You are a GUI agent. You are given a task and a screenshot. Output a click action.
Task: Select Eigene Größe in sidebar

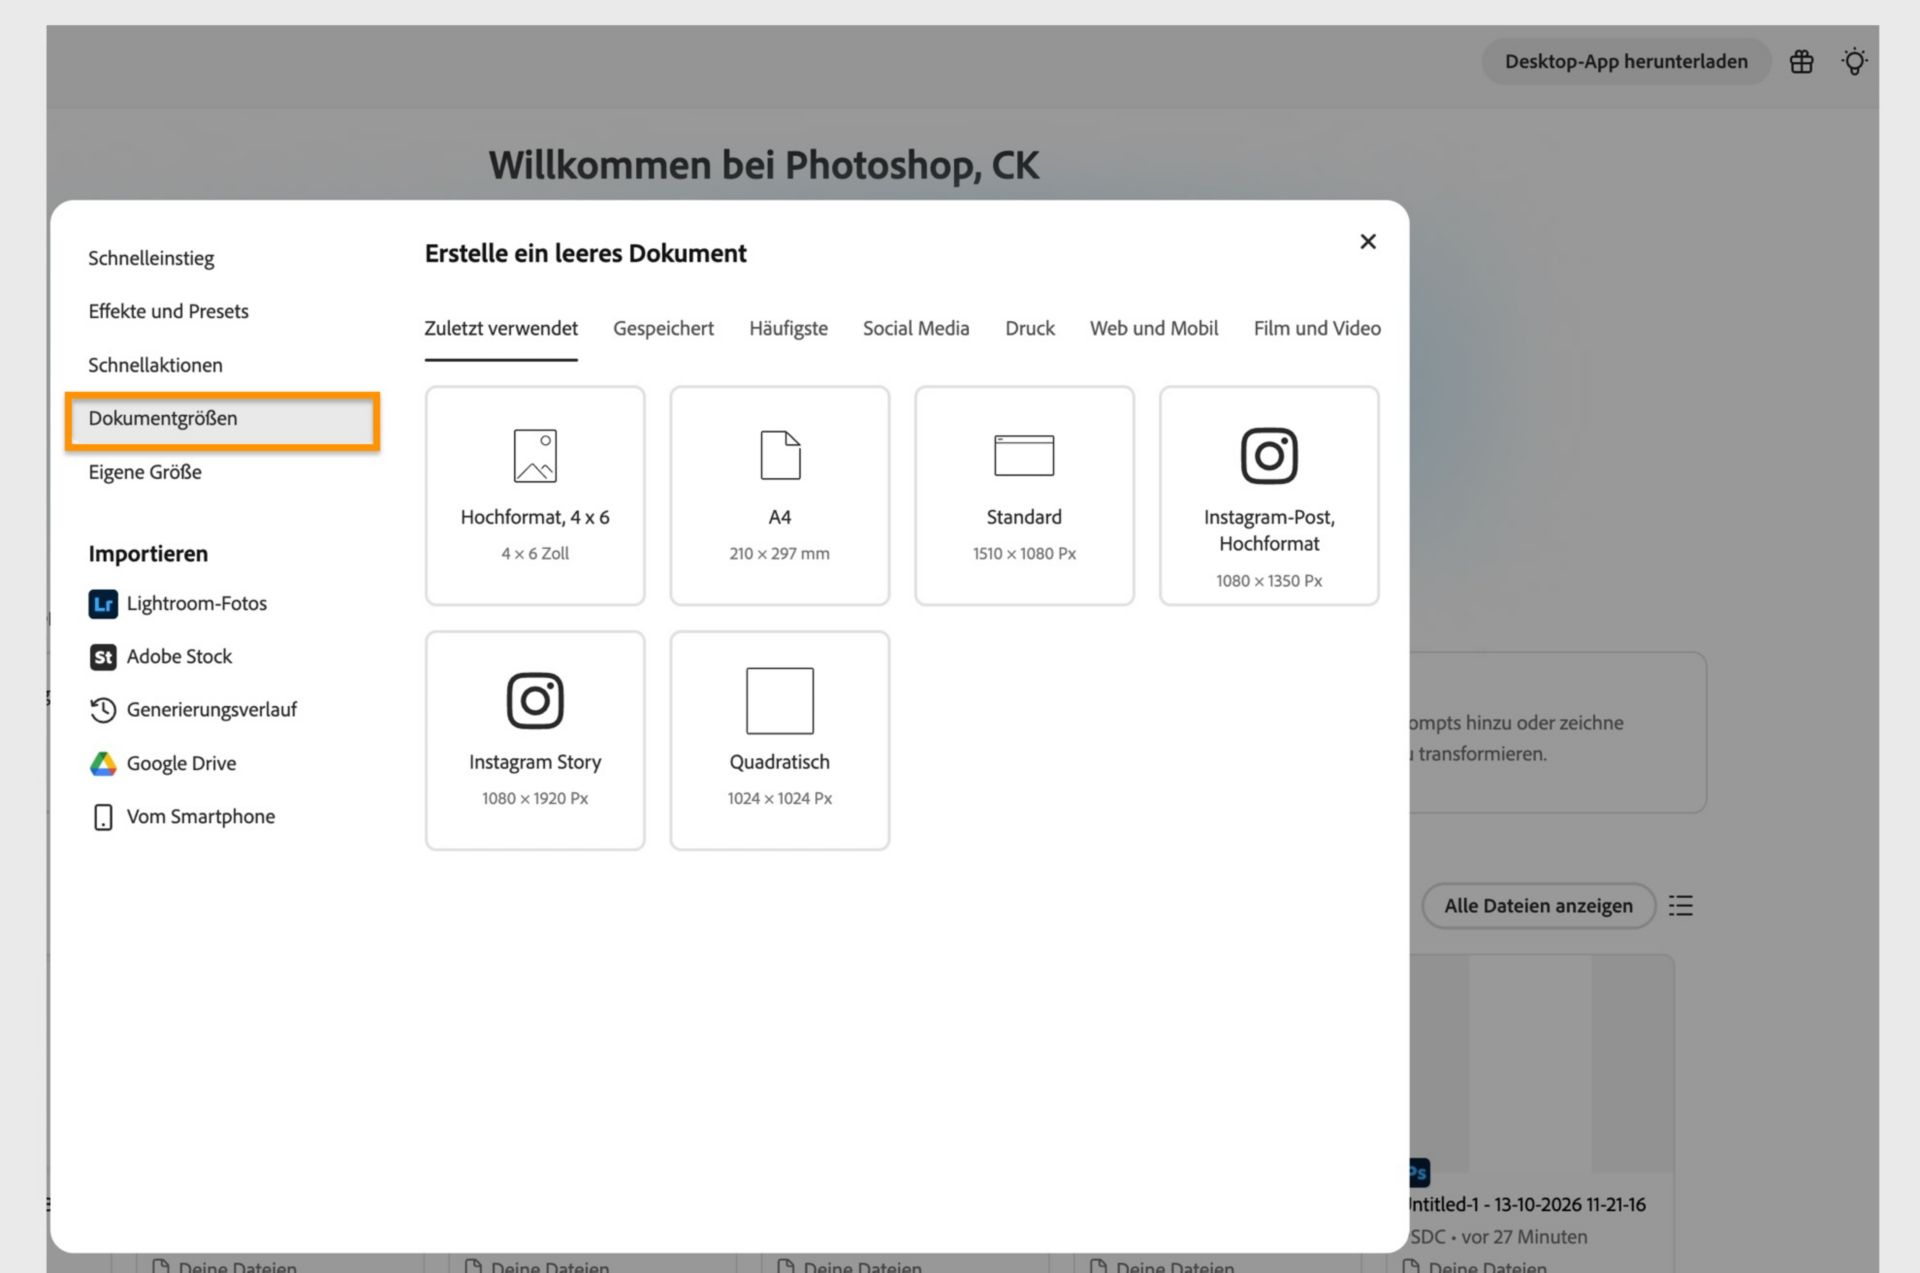point(145,472)
